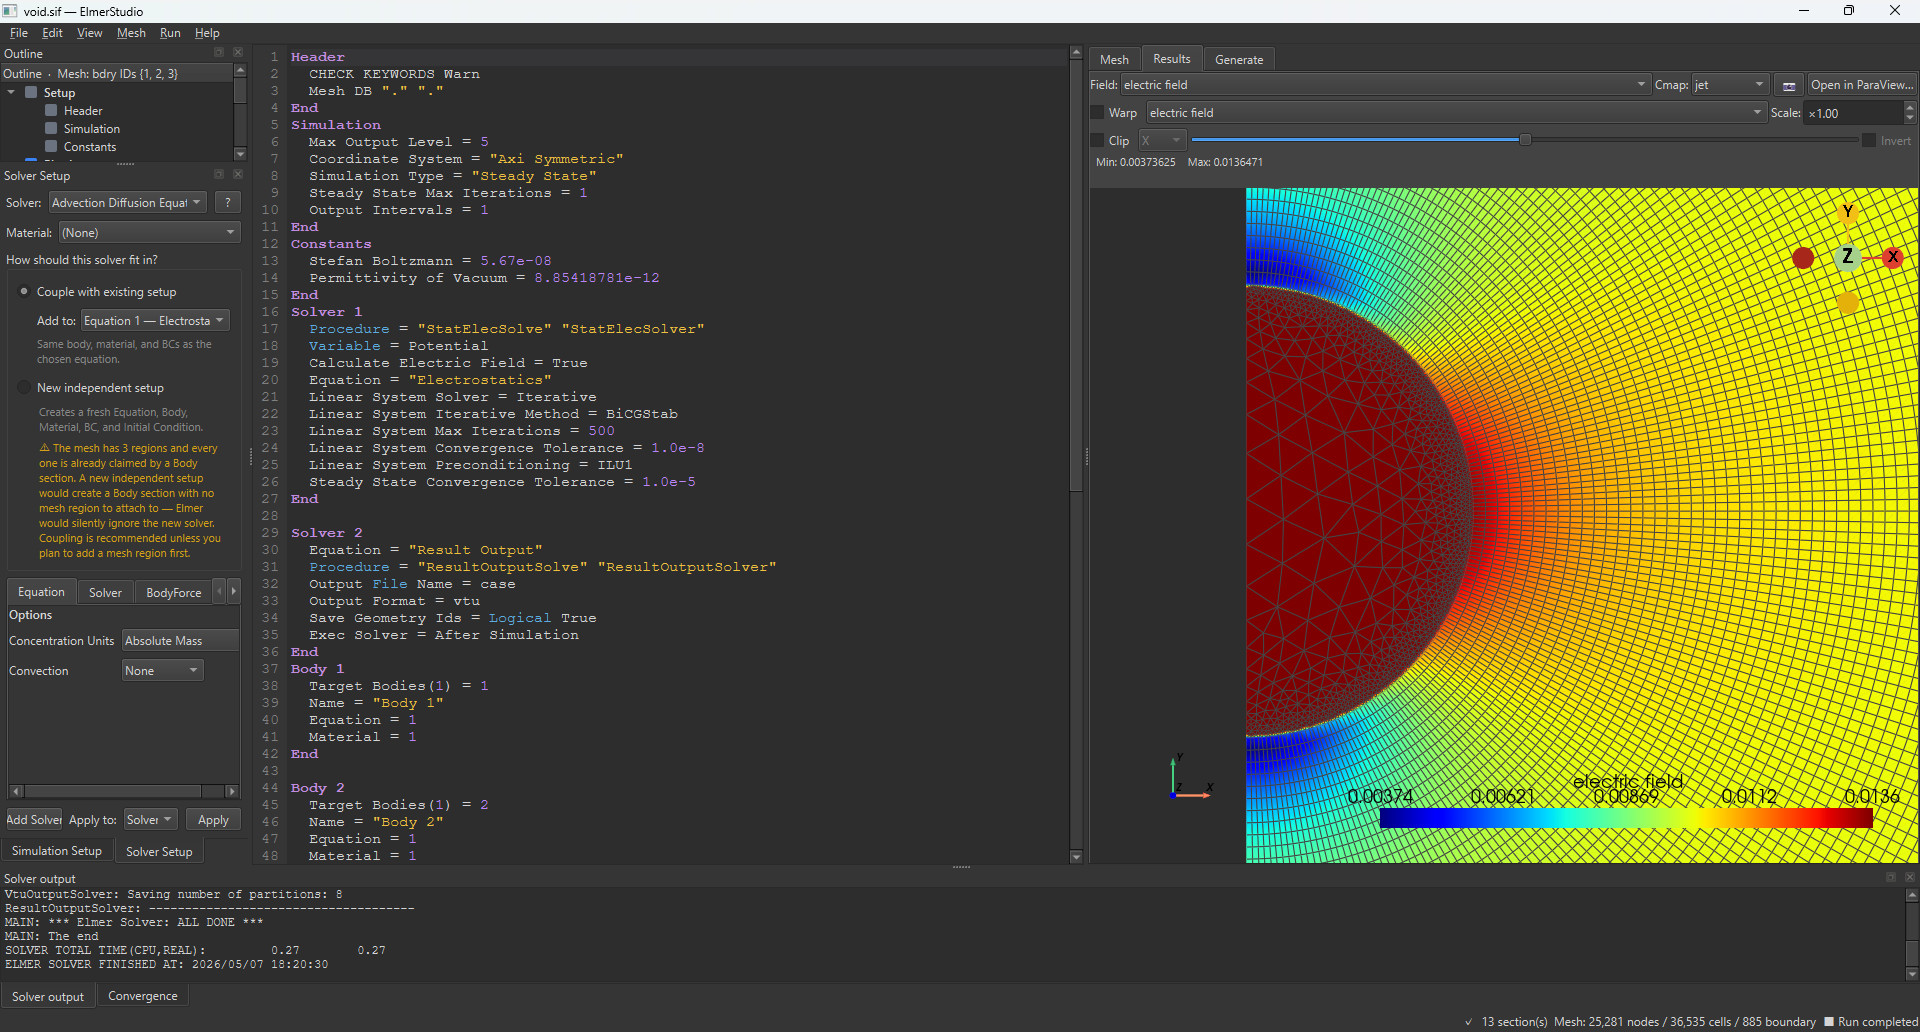
Task: Close the Outline panel using its X icon
Action: coord(238,52)
